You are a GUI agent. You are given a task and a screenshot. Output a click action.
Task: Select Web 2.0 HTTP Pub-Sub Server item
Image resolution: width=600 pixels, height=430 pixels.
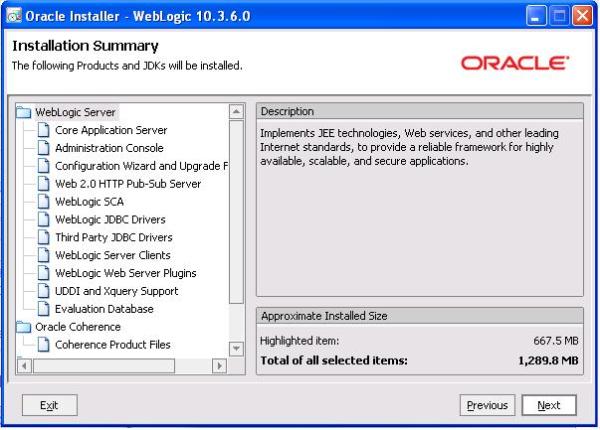(127, 184)
